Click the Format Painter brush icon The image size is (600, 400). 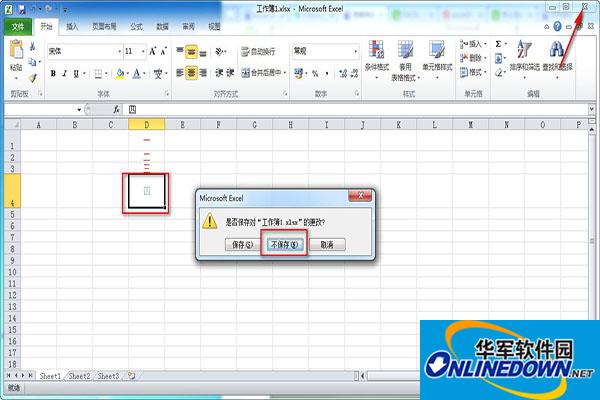pyautogui.click(x=33, y=78)
